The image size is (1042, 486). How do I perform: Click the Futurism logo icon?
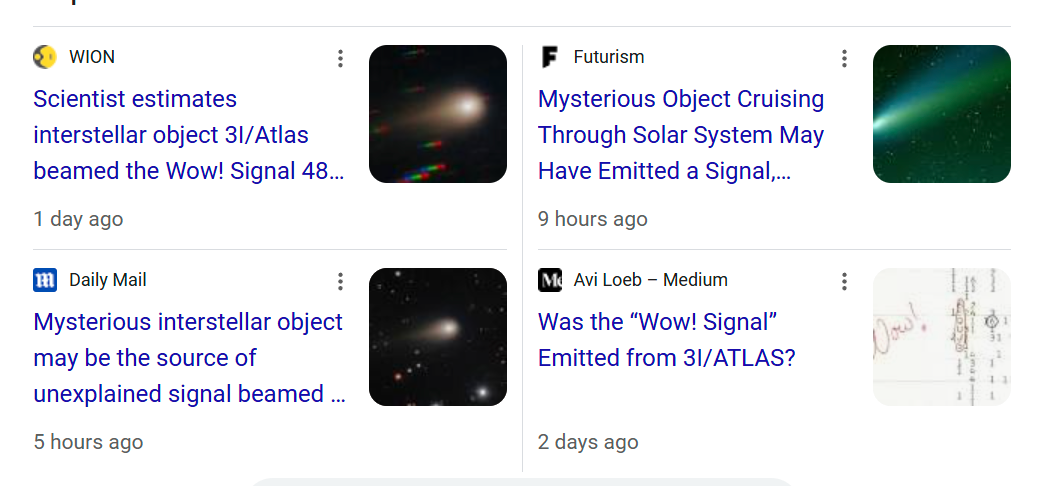coord(549,57)
